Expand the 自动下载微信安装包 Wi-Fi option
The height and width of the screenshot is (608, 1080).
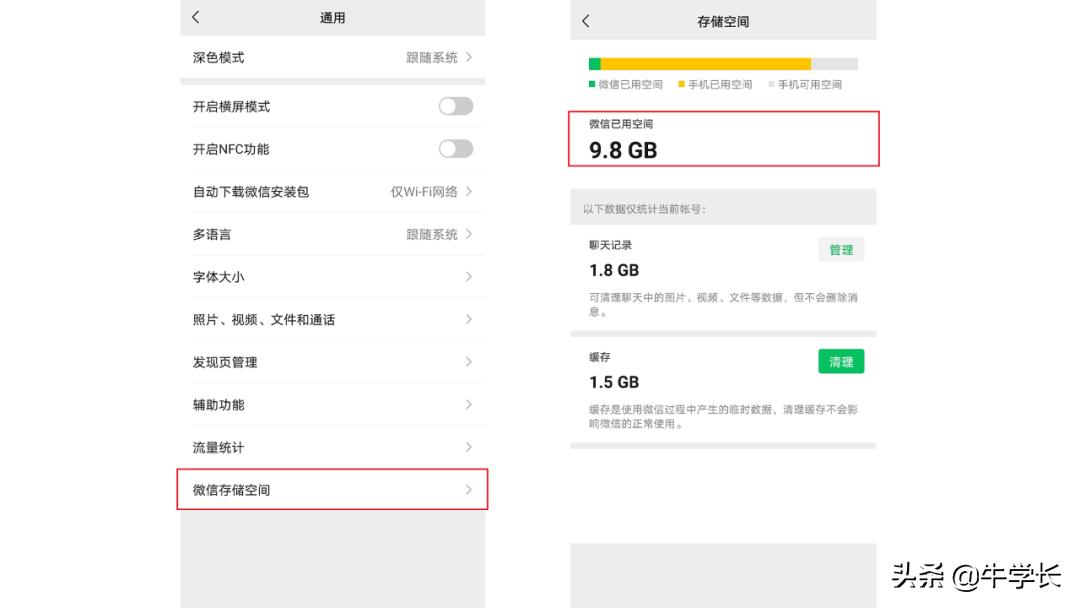pos(470,191)
